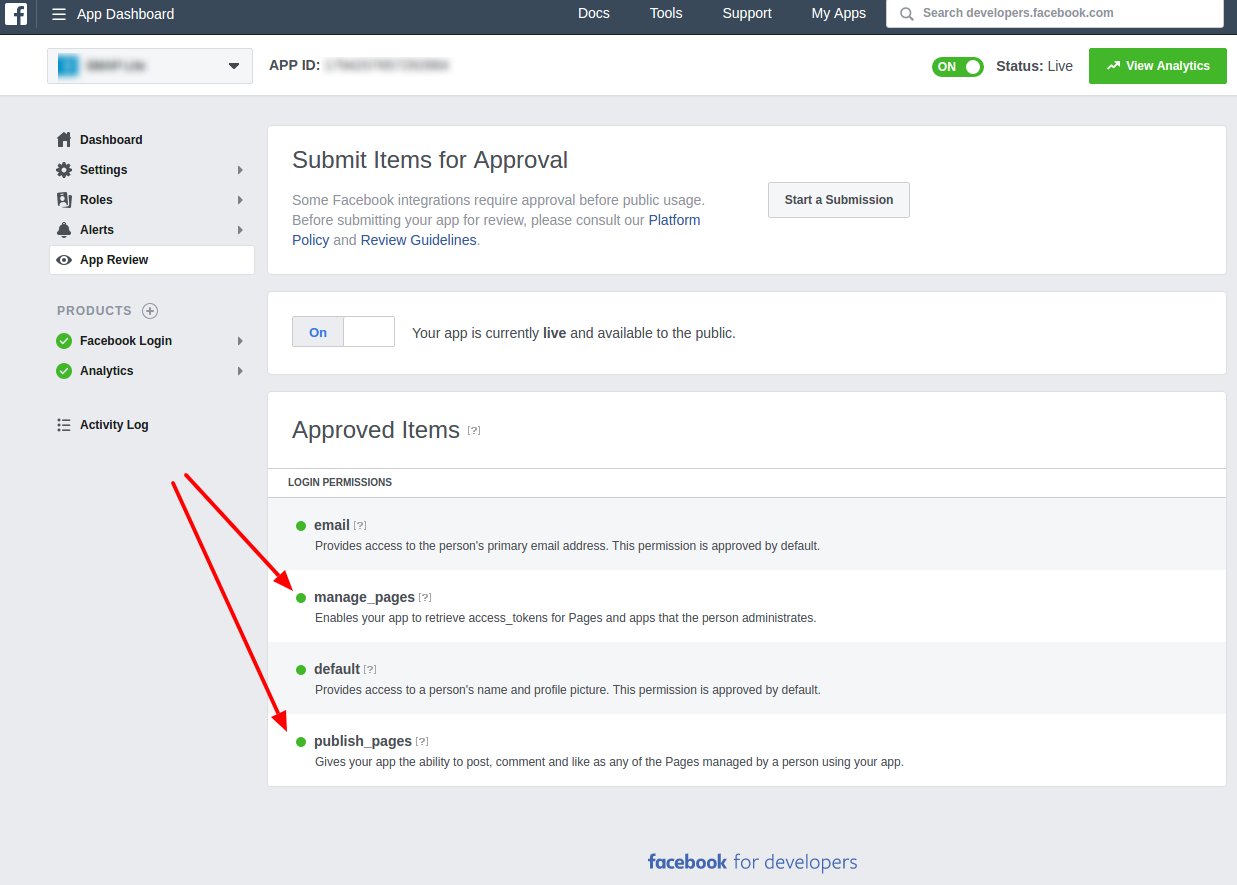1237x885 pixels.
Task: Click the help icon beside Approved Items
Action: pos(474,431)
